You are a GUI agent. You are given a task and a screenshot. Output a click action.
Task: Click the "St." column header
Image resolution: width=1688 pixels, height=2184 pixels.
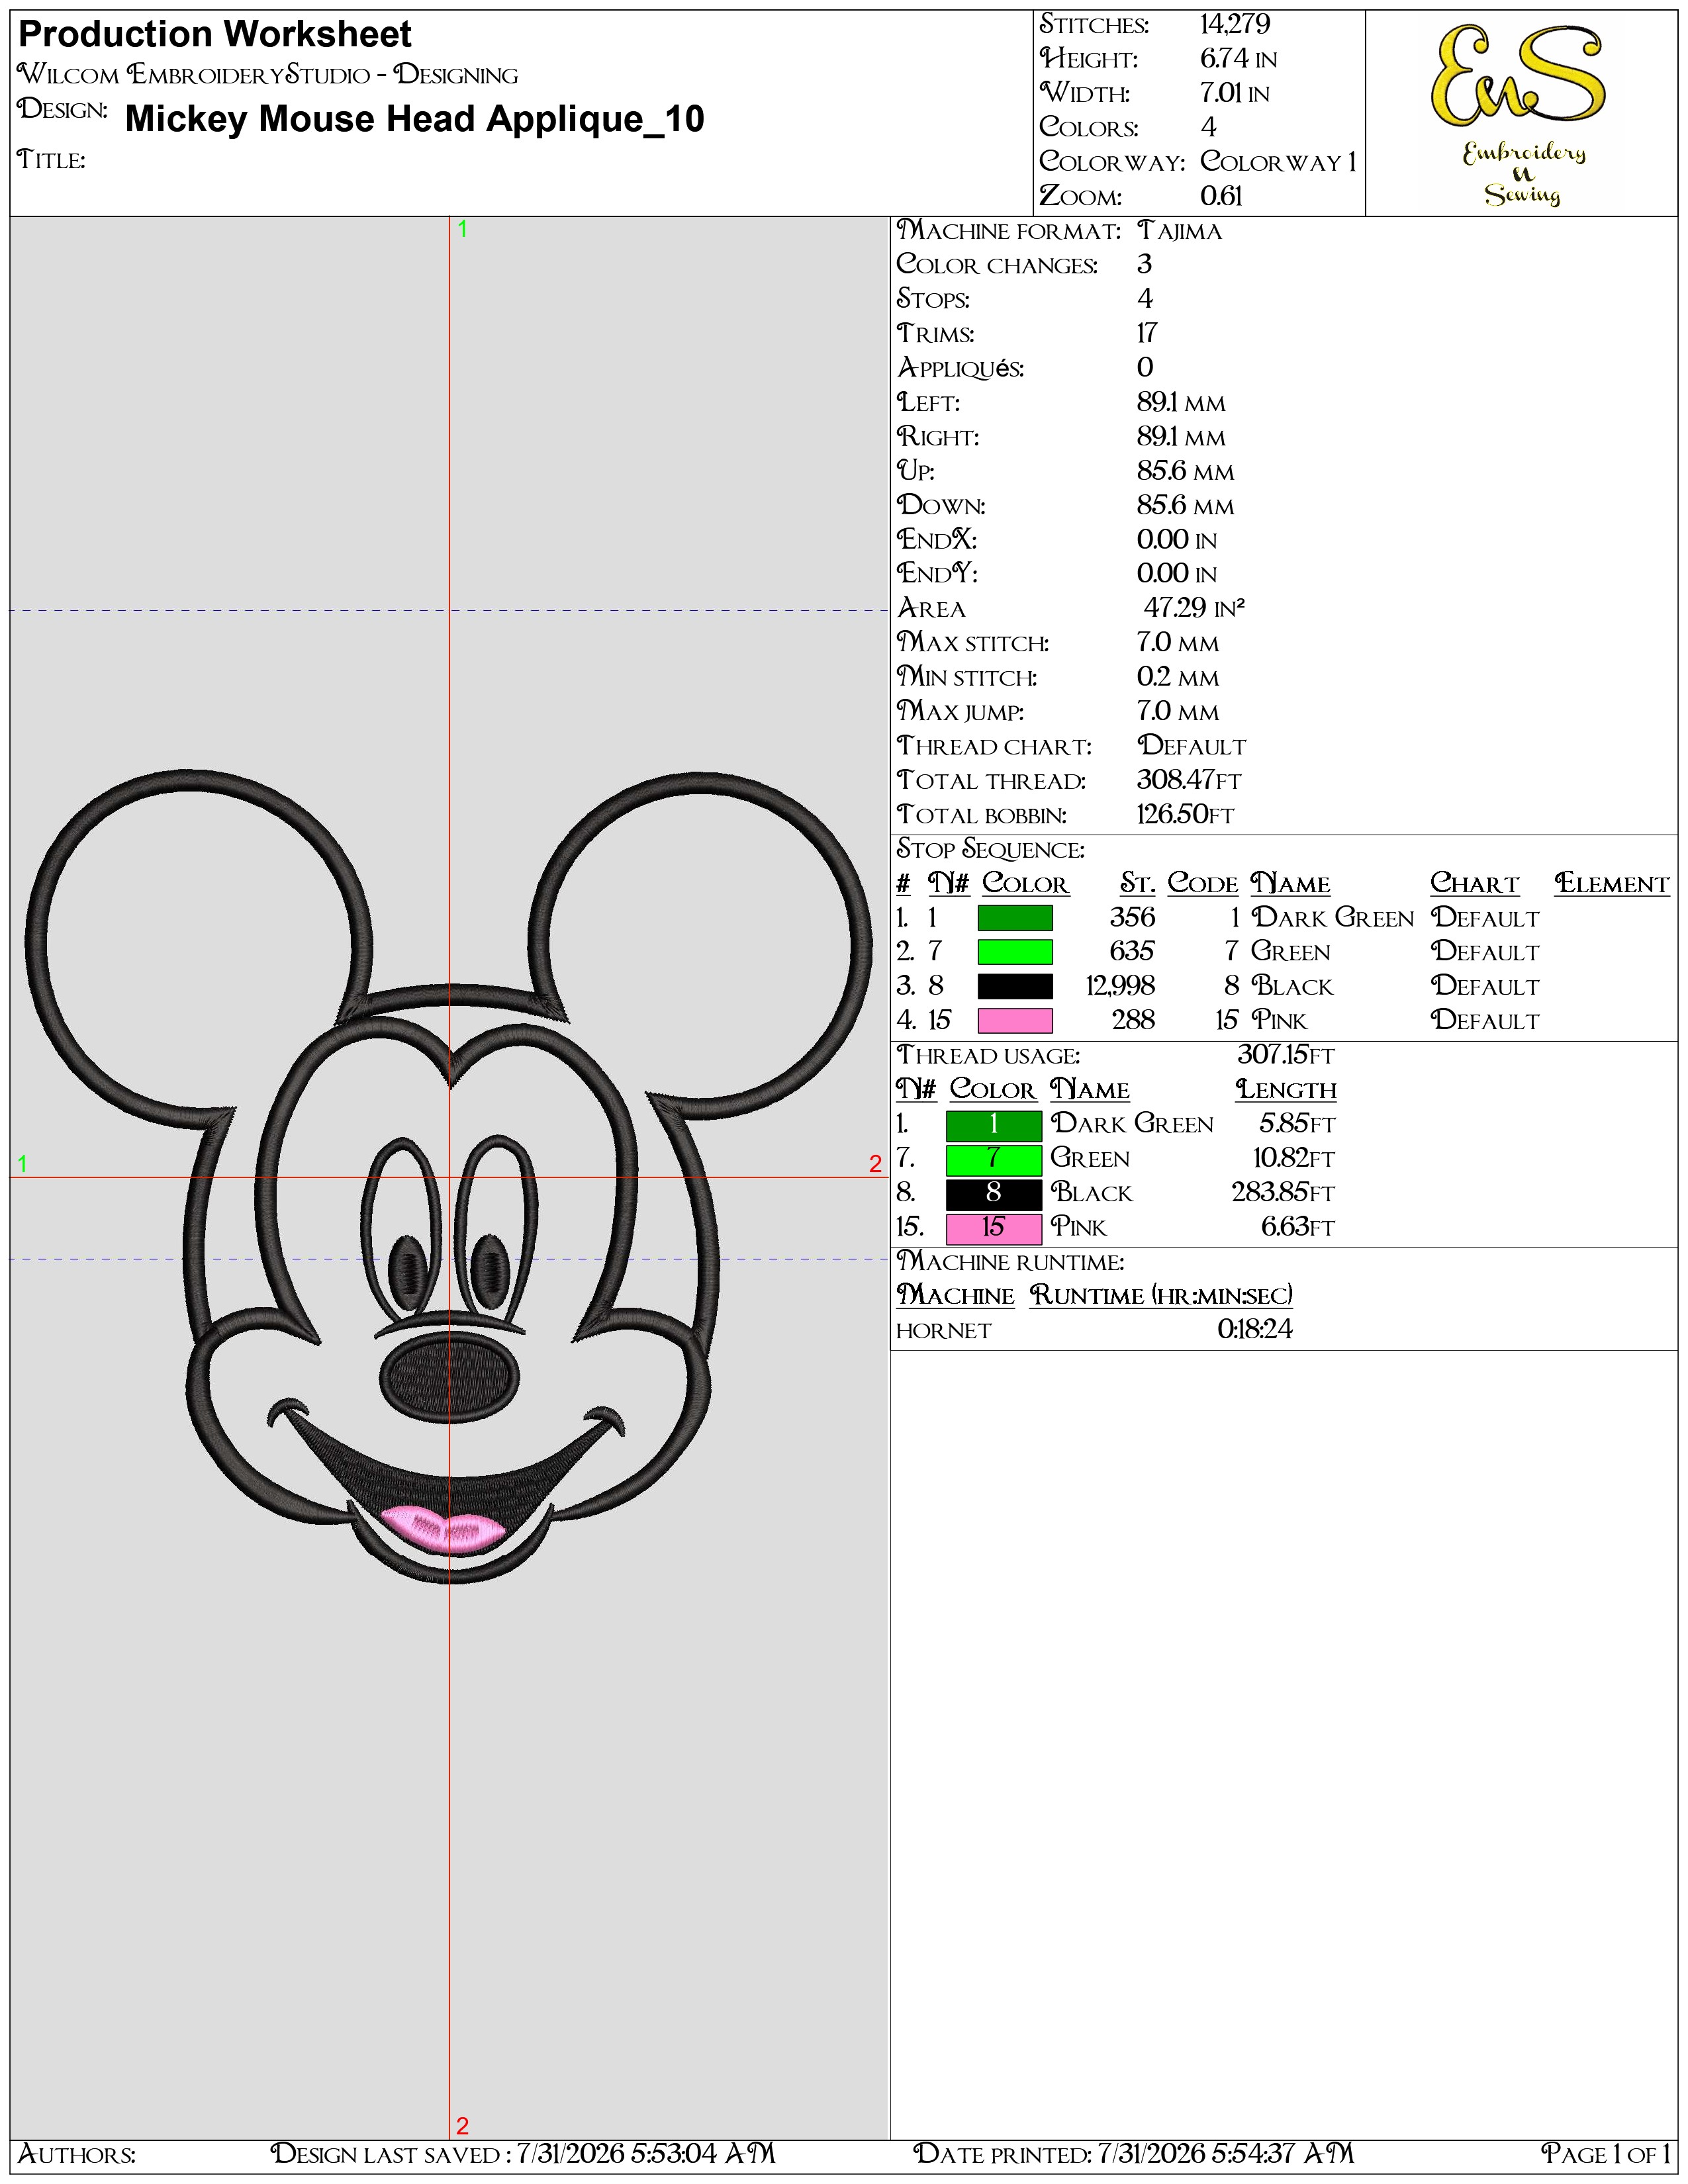[1137, 884]
